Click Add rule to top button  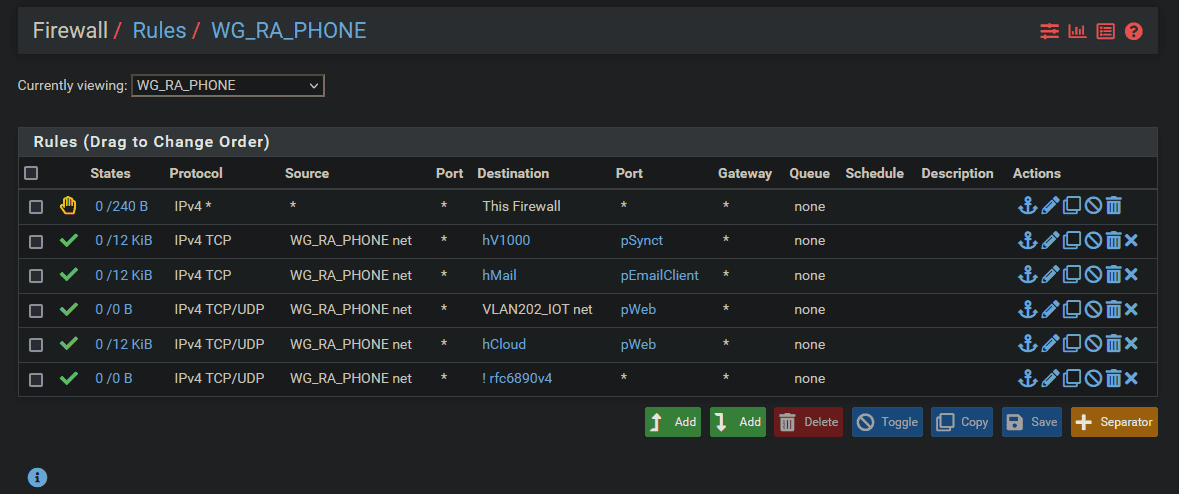click(x=673, y=422)
